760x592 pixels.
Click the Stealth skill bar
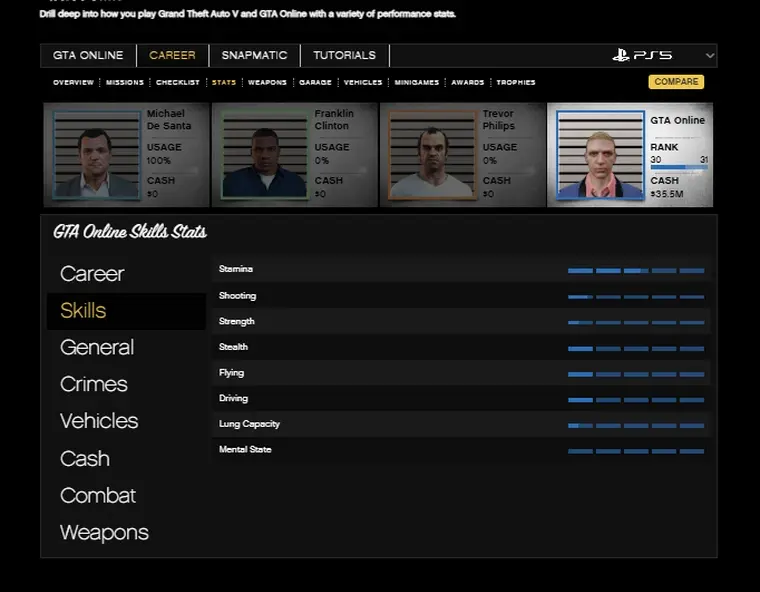click(x=636, y=349)
